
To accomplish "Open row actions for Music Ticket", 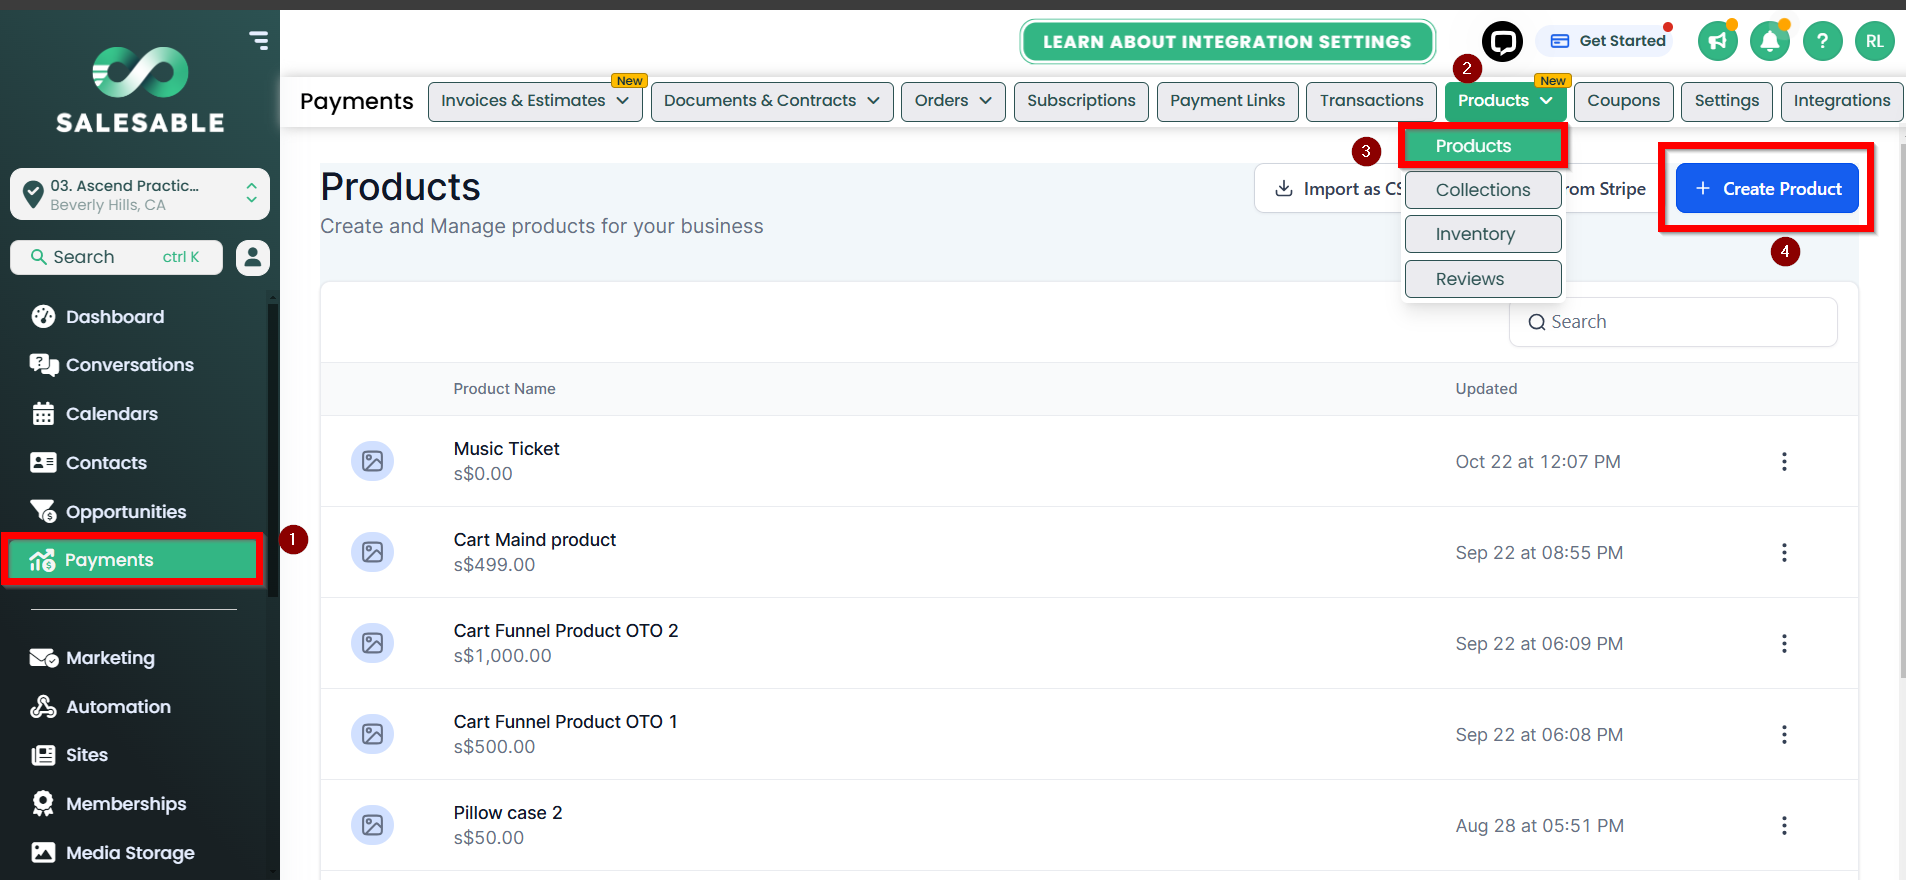I will pos(1784,461).
